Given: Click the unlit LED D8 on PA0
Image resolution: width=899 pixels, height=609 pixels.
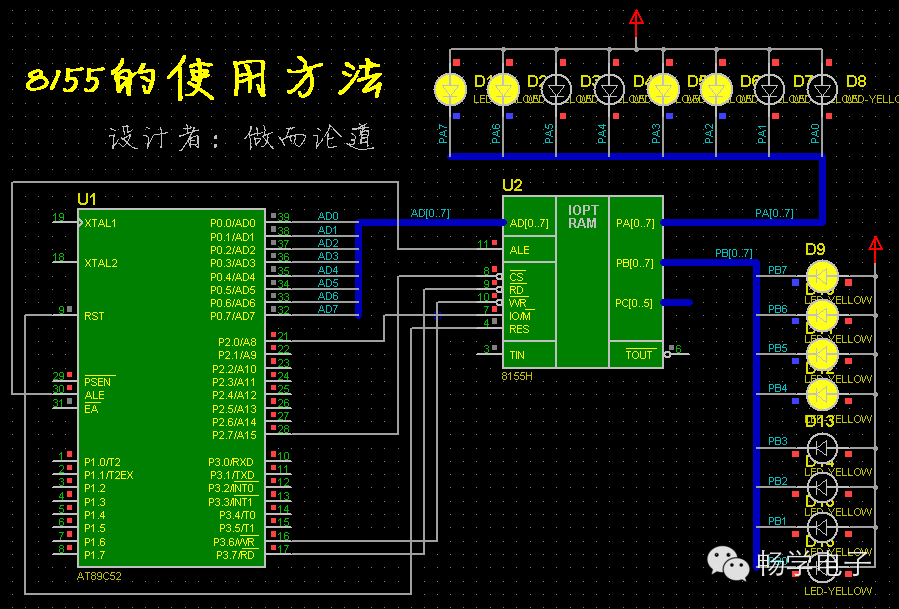Looking at the screenshot, I should click(x=822, y=90).
